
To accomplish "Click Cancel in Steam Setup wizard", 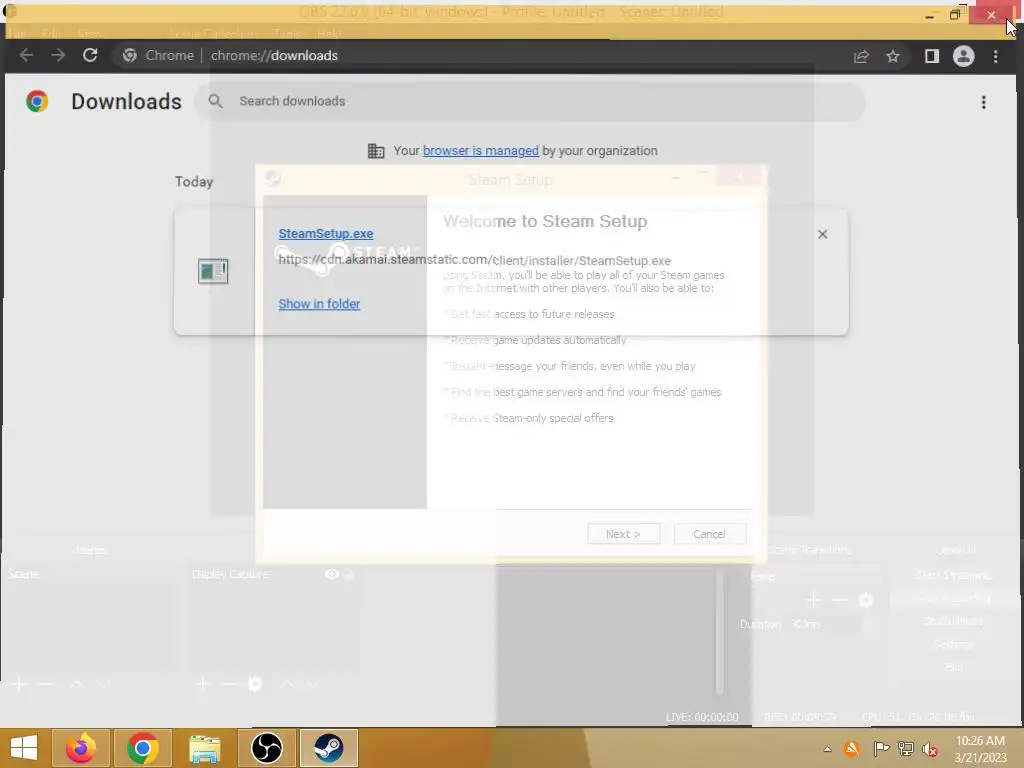I will pos(709,534).
